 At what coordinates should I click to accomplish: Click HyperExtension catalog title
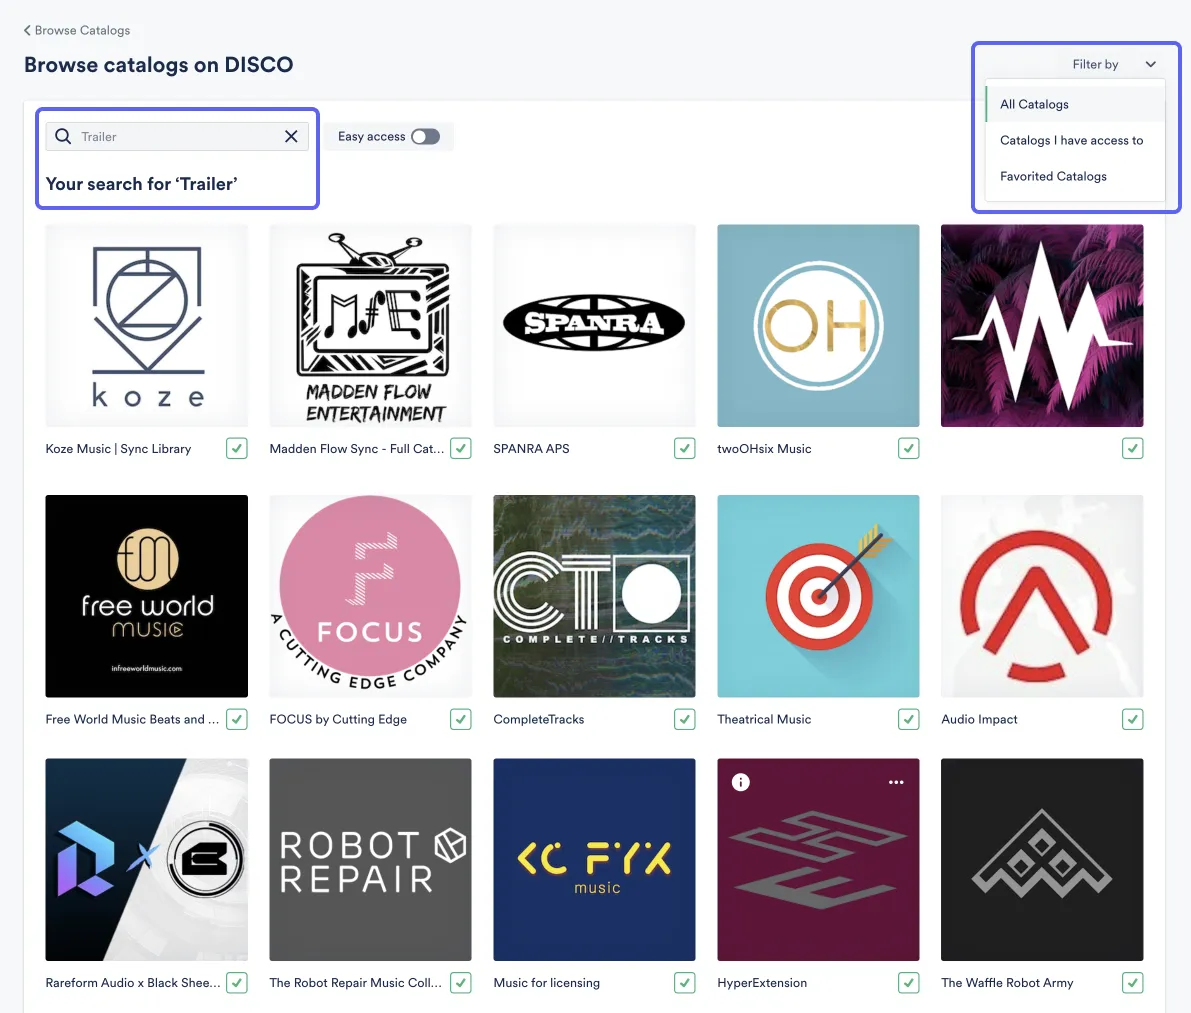(762, 983)
